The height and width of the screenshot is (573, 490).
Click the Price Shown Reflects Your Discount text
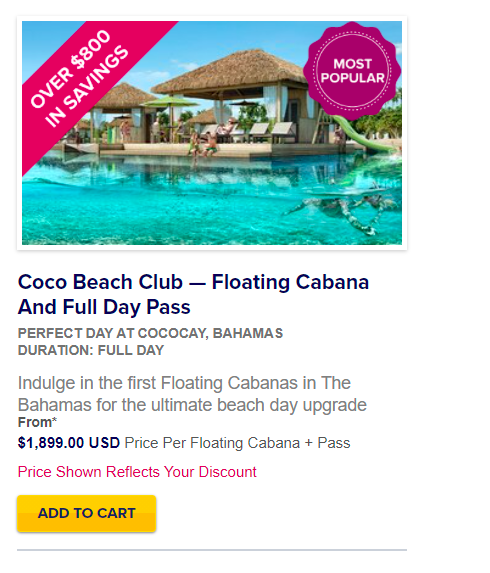coord(137,472)
